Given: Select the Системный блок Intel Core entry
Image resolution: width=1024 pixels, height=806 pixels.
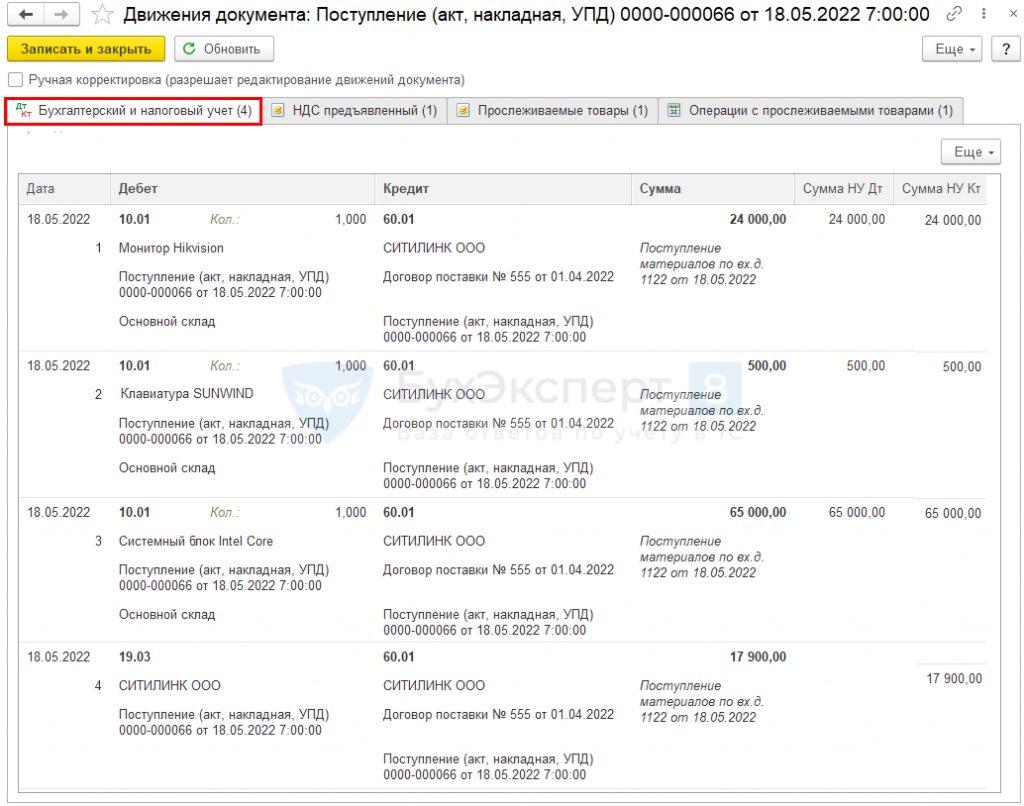Looking at the screenshot, I should (x=196, y=541).
